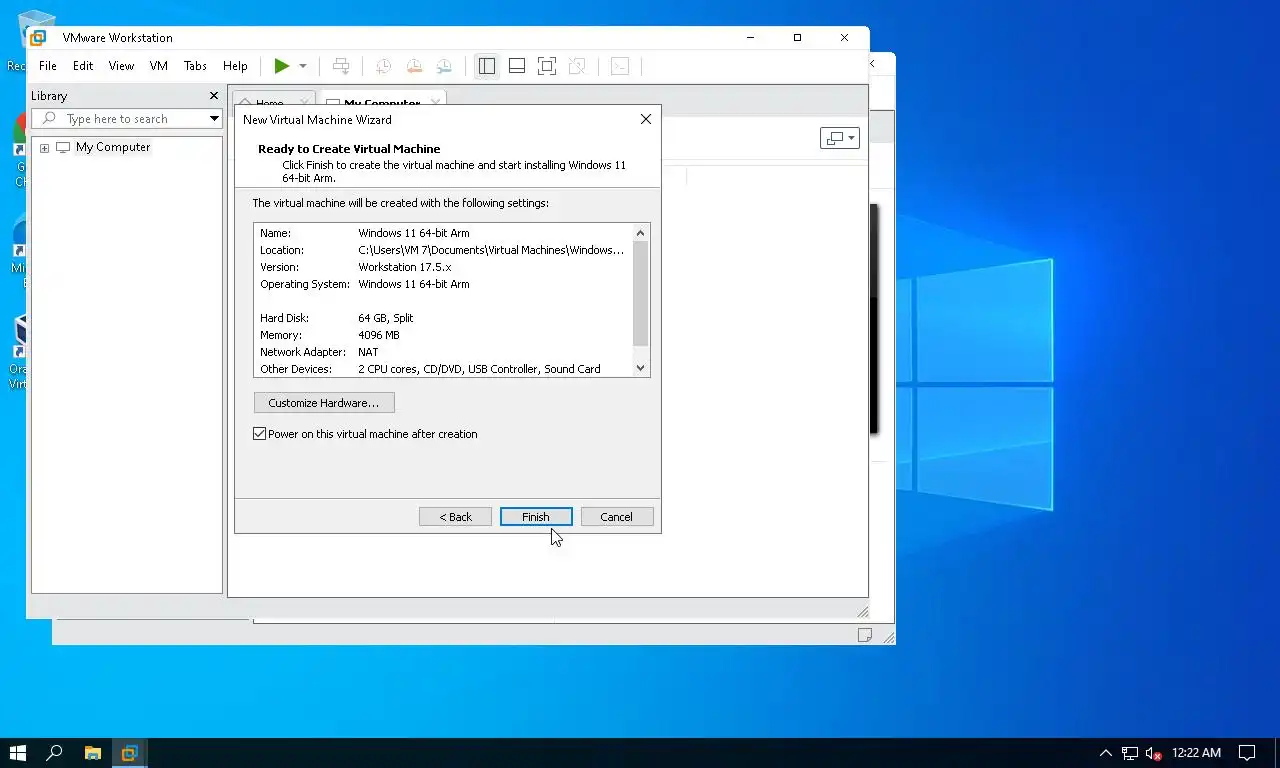Screen dimensions: 1280x768
Task: Click the VMware Workstation taskbar icon
Action: (129, 753)
